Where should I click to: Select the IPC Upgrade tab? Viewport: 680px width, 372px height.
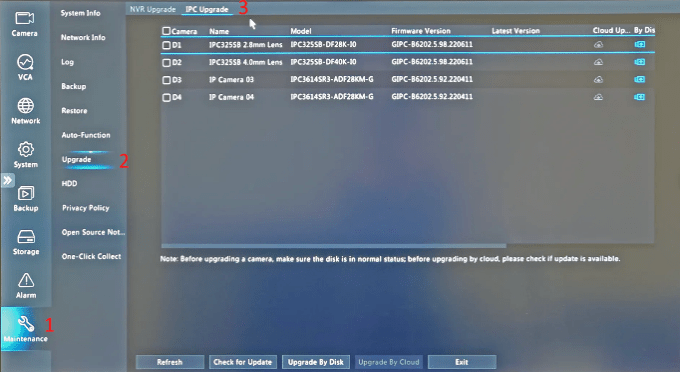[207, 9]
